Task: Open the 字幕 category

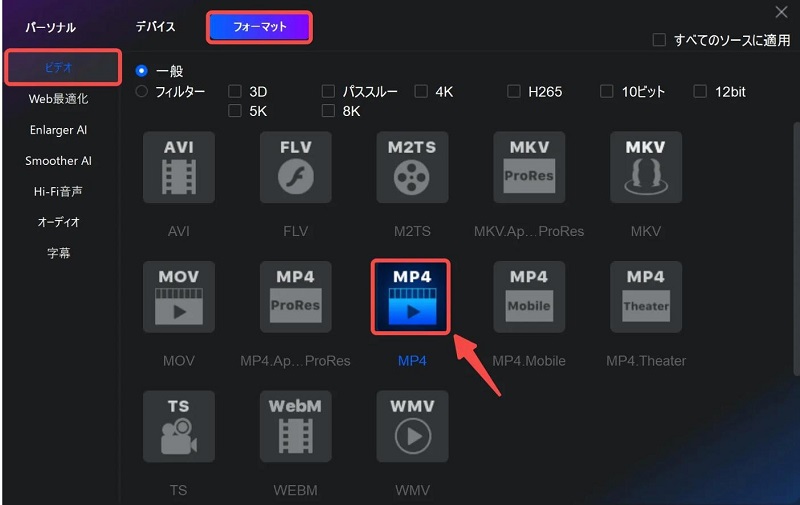Action: point(58,253)
